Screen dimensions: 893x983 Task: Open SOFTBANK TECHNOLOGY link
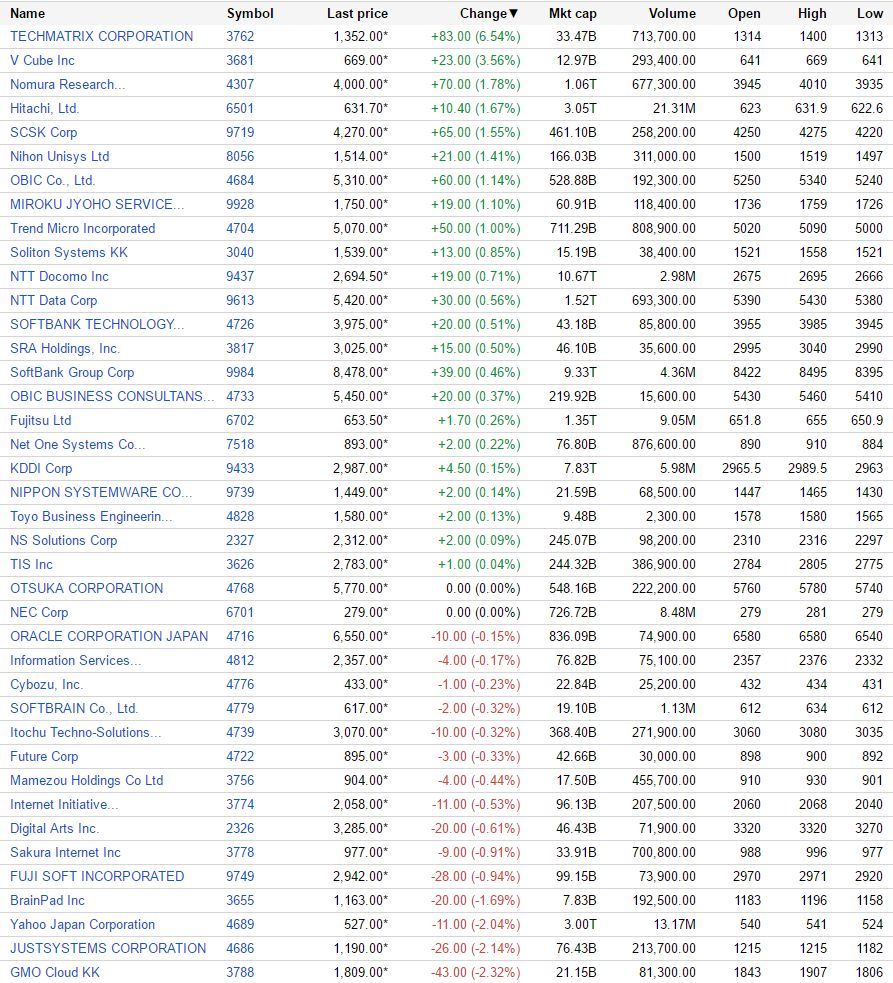coord(97,324)
